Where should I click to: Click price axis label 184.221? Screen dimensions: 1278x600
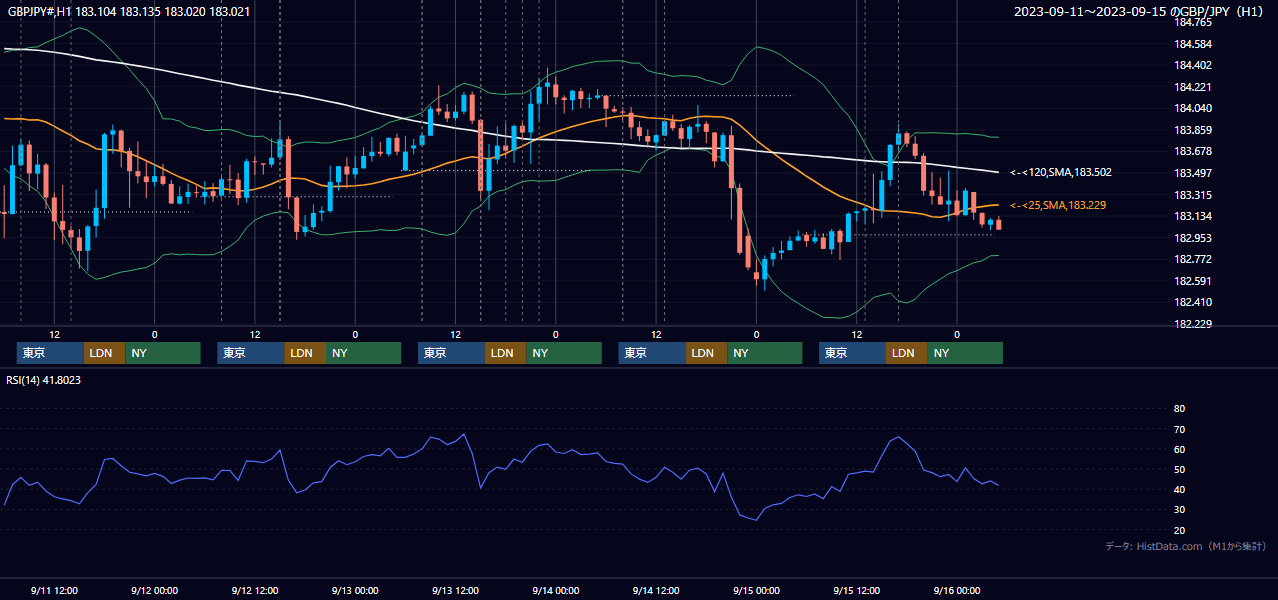tap(1193, 87)
